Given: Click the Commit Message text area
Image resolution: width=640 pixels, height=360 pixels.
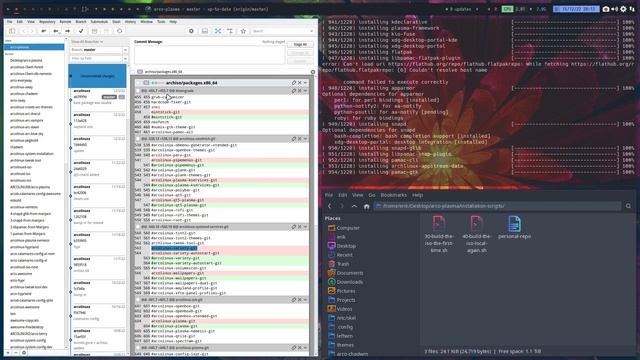Looking at the screenshot, I should (209, 55).
